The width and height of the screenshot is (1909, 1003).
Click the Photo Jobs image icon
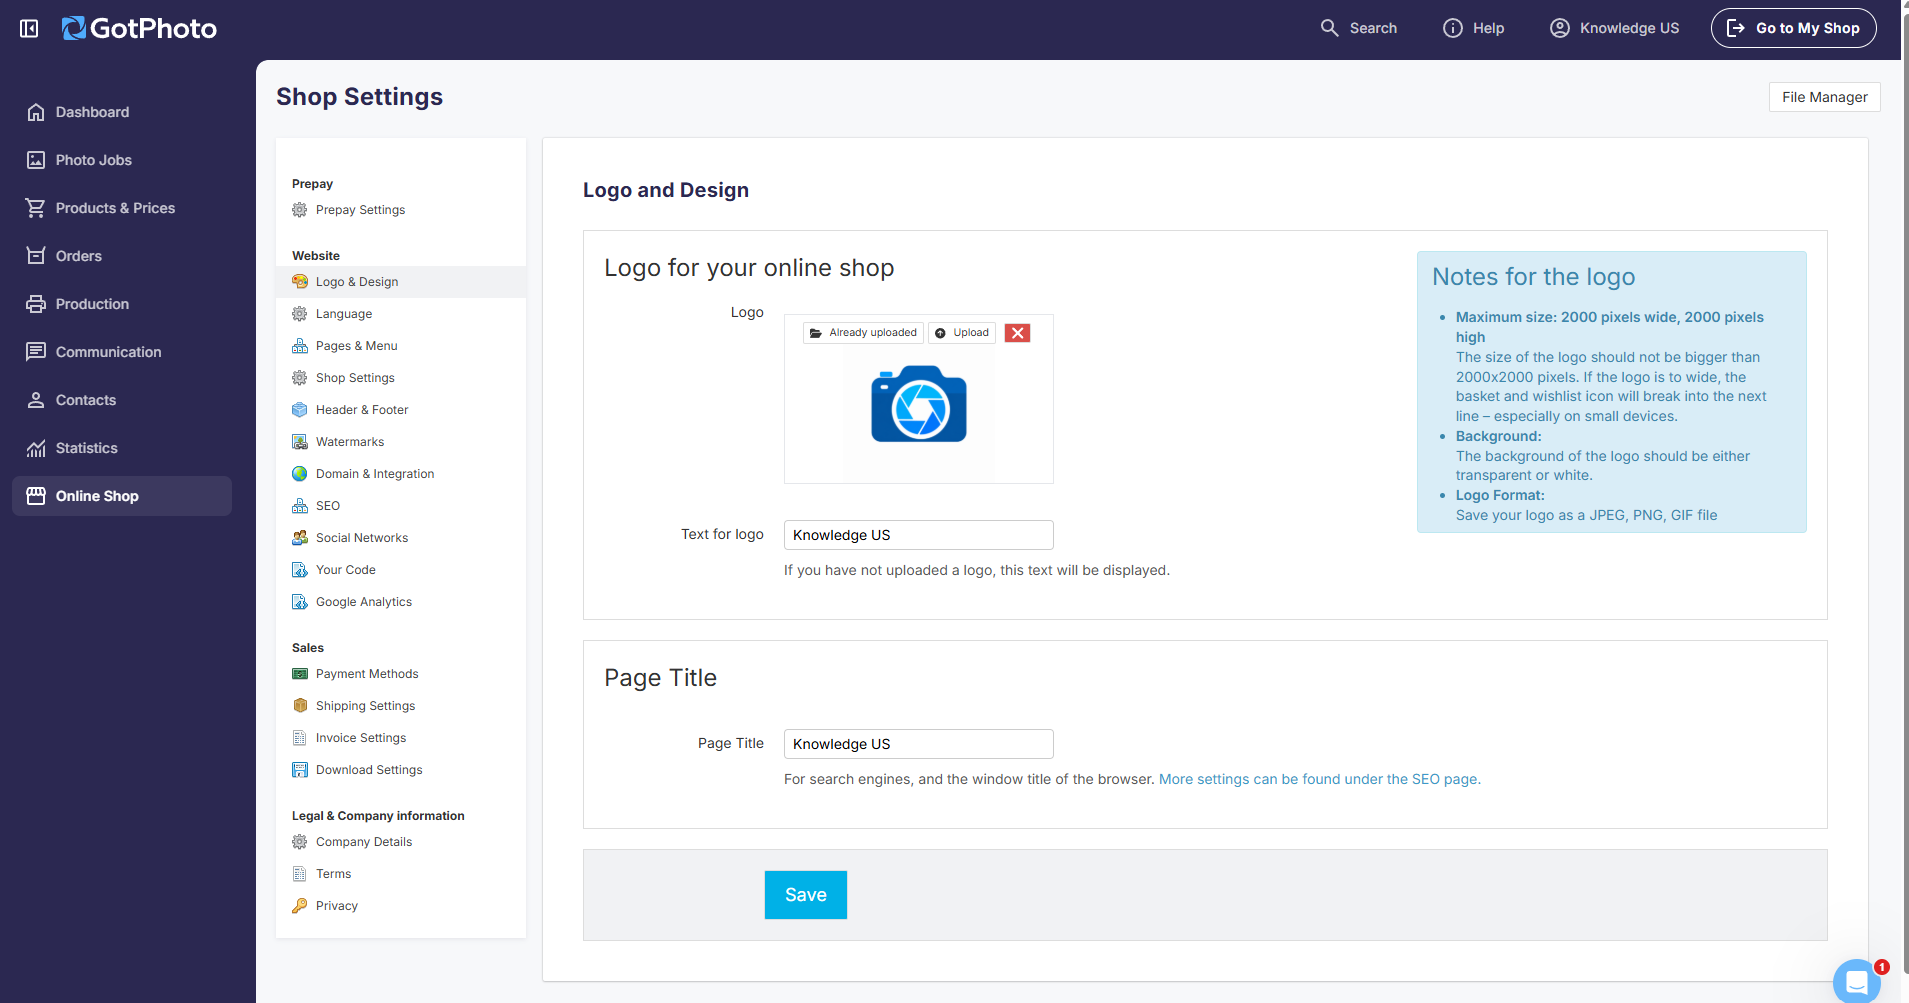coord(36,160)
